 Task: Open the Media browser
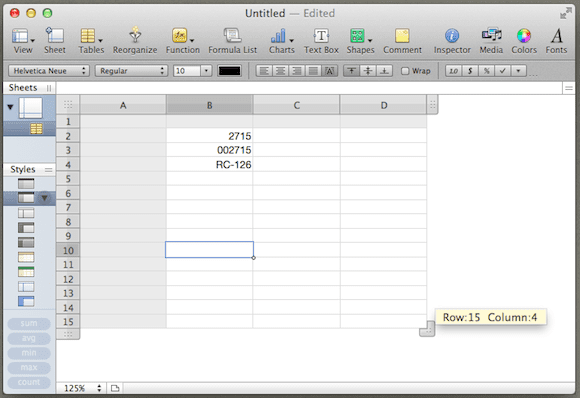coord(491,36)
